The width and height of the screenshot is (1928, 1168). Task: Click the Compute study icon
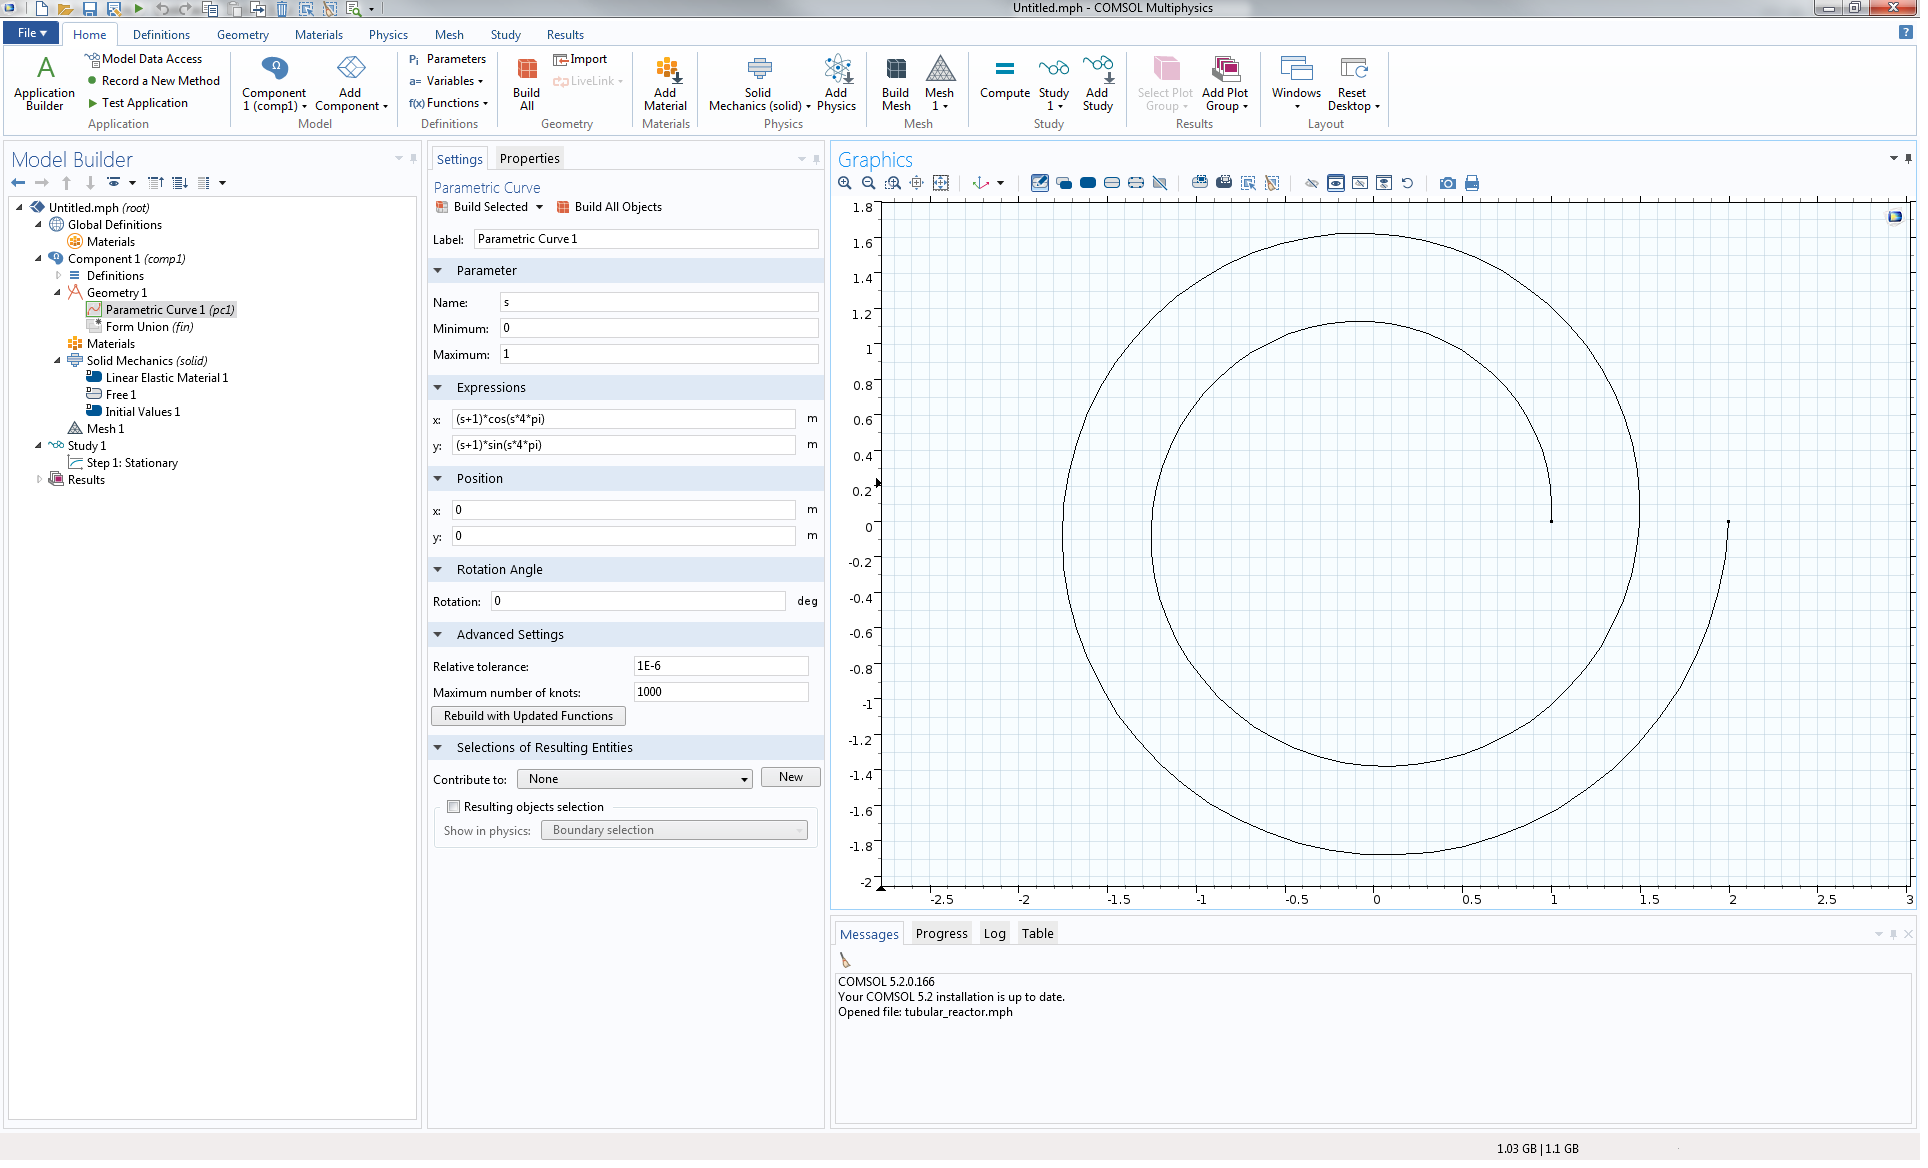[1004, 80]
